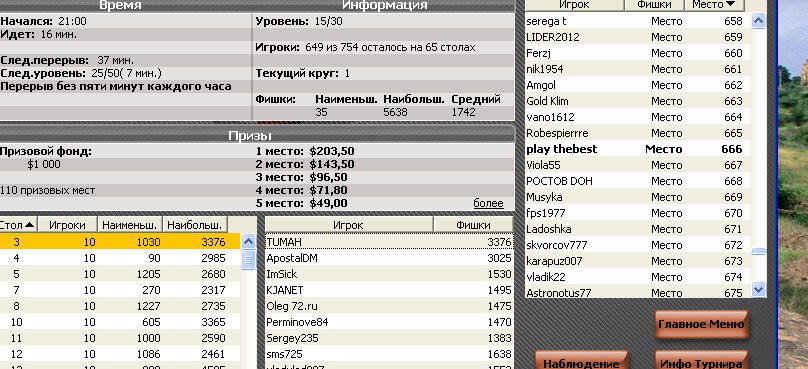
Task: Select player play thebest in the rankings list
Action: [637, 149]
